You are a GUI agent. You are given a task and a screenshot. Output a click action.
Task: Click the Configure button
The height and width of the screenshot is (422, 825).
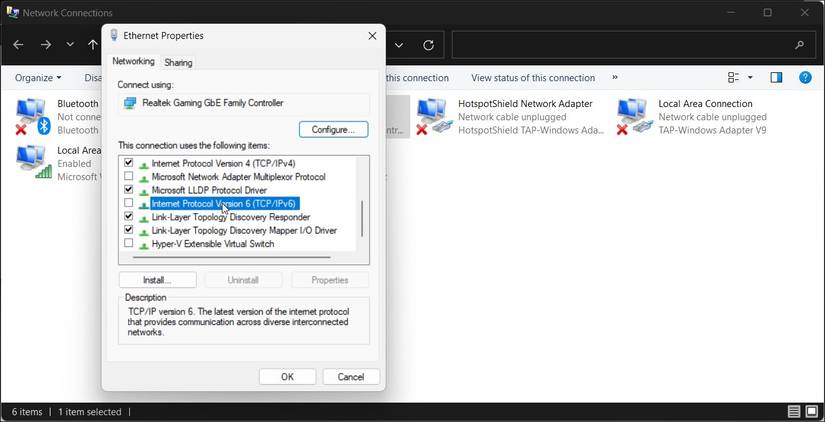click(x=334, y=129)
